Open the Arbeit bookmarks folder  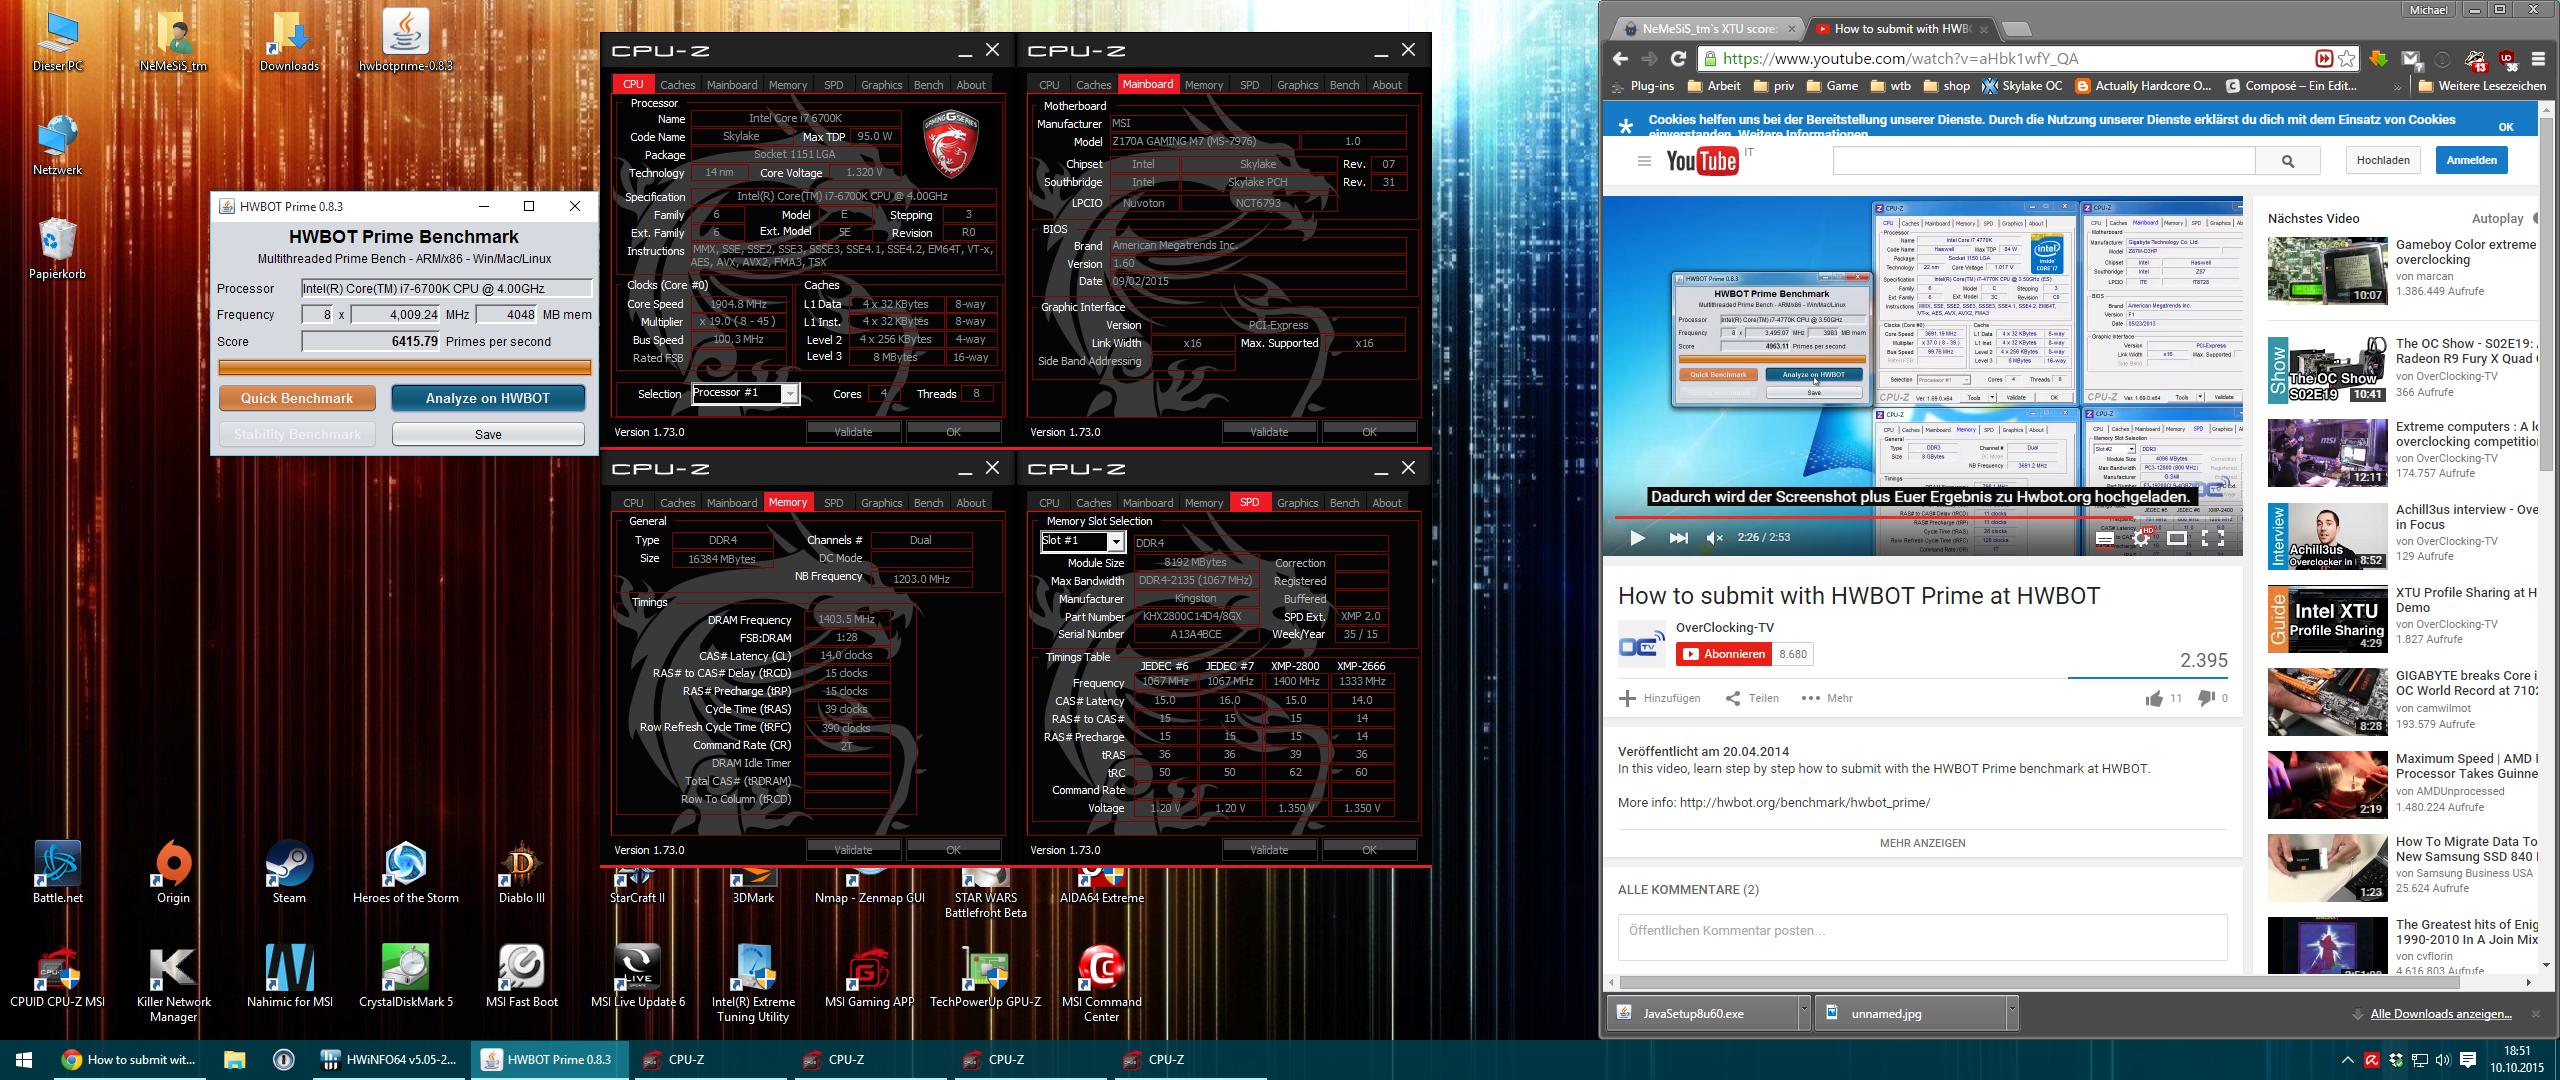(x=1714, y=86)
